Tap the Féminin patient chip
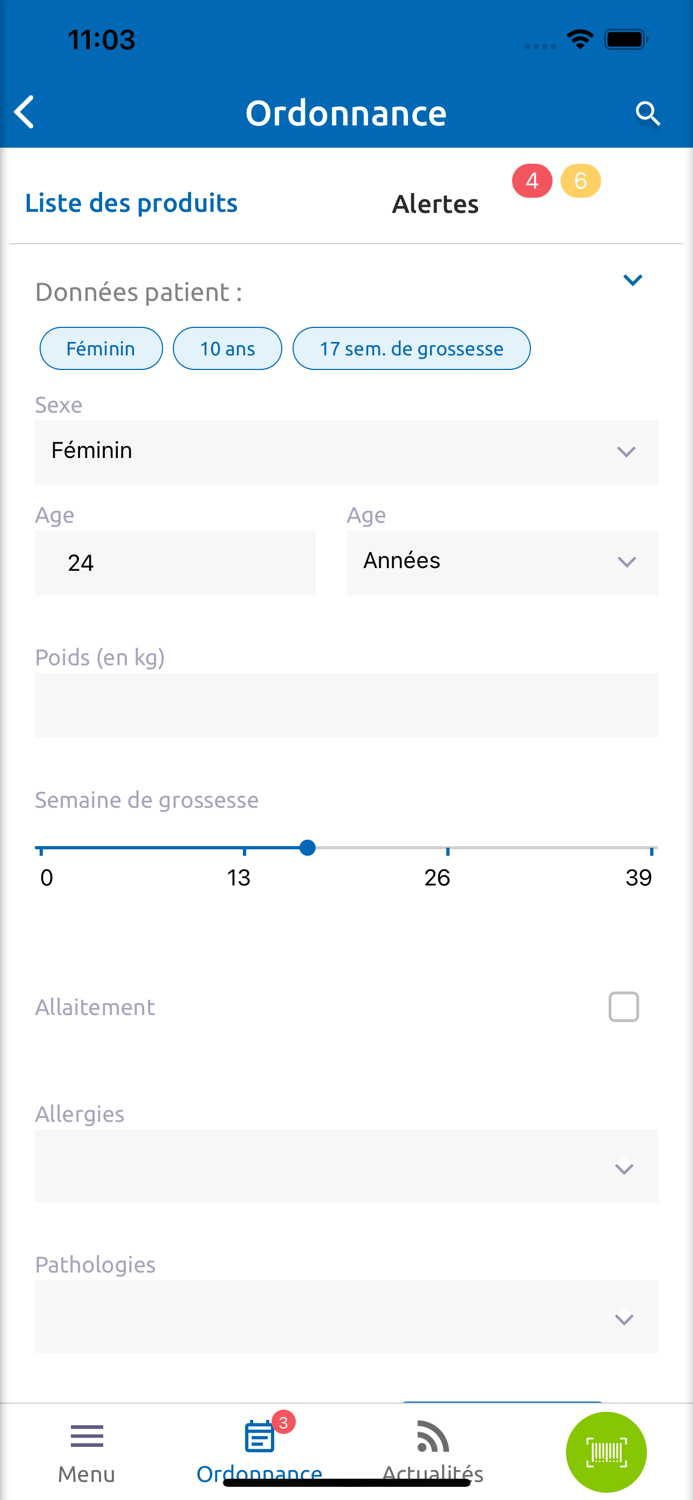 click(x=101, y=349)
